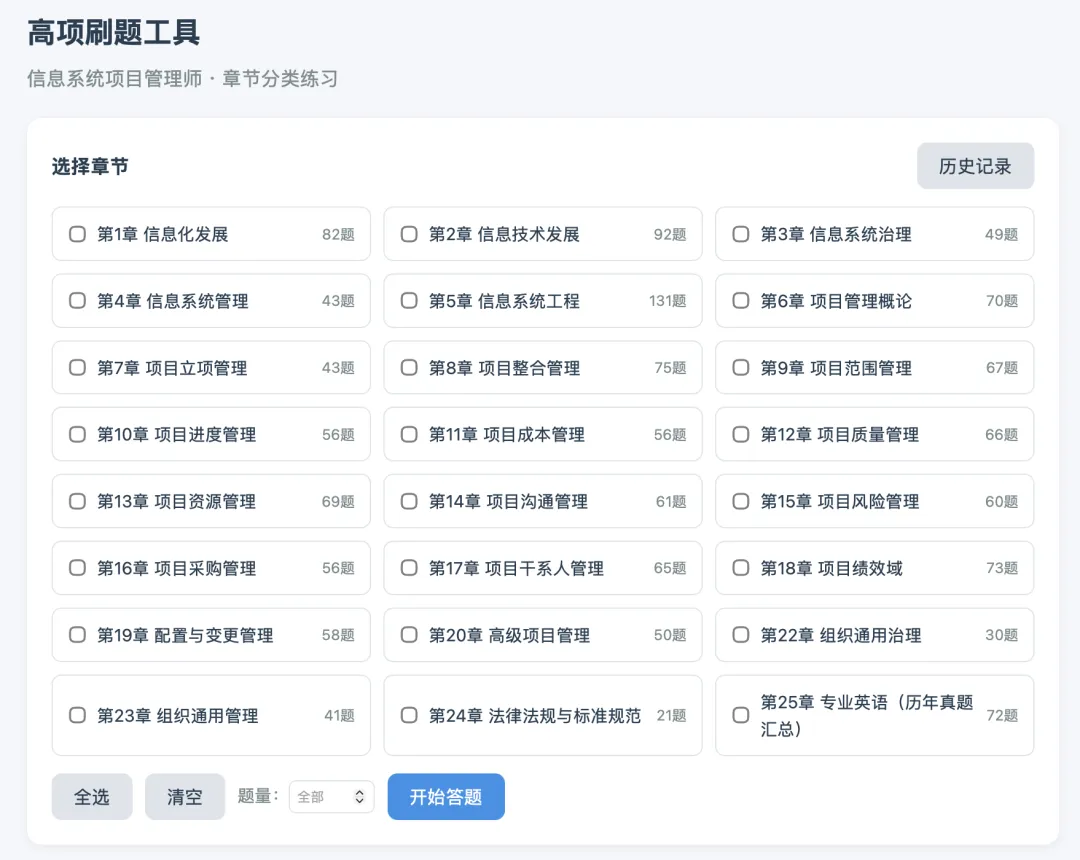Tick the 第13章 项目资源管理 checkbox
Image resolution: width=1080 pixels, height=860 pixels.
[x=77, y=501]
